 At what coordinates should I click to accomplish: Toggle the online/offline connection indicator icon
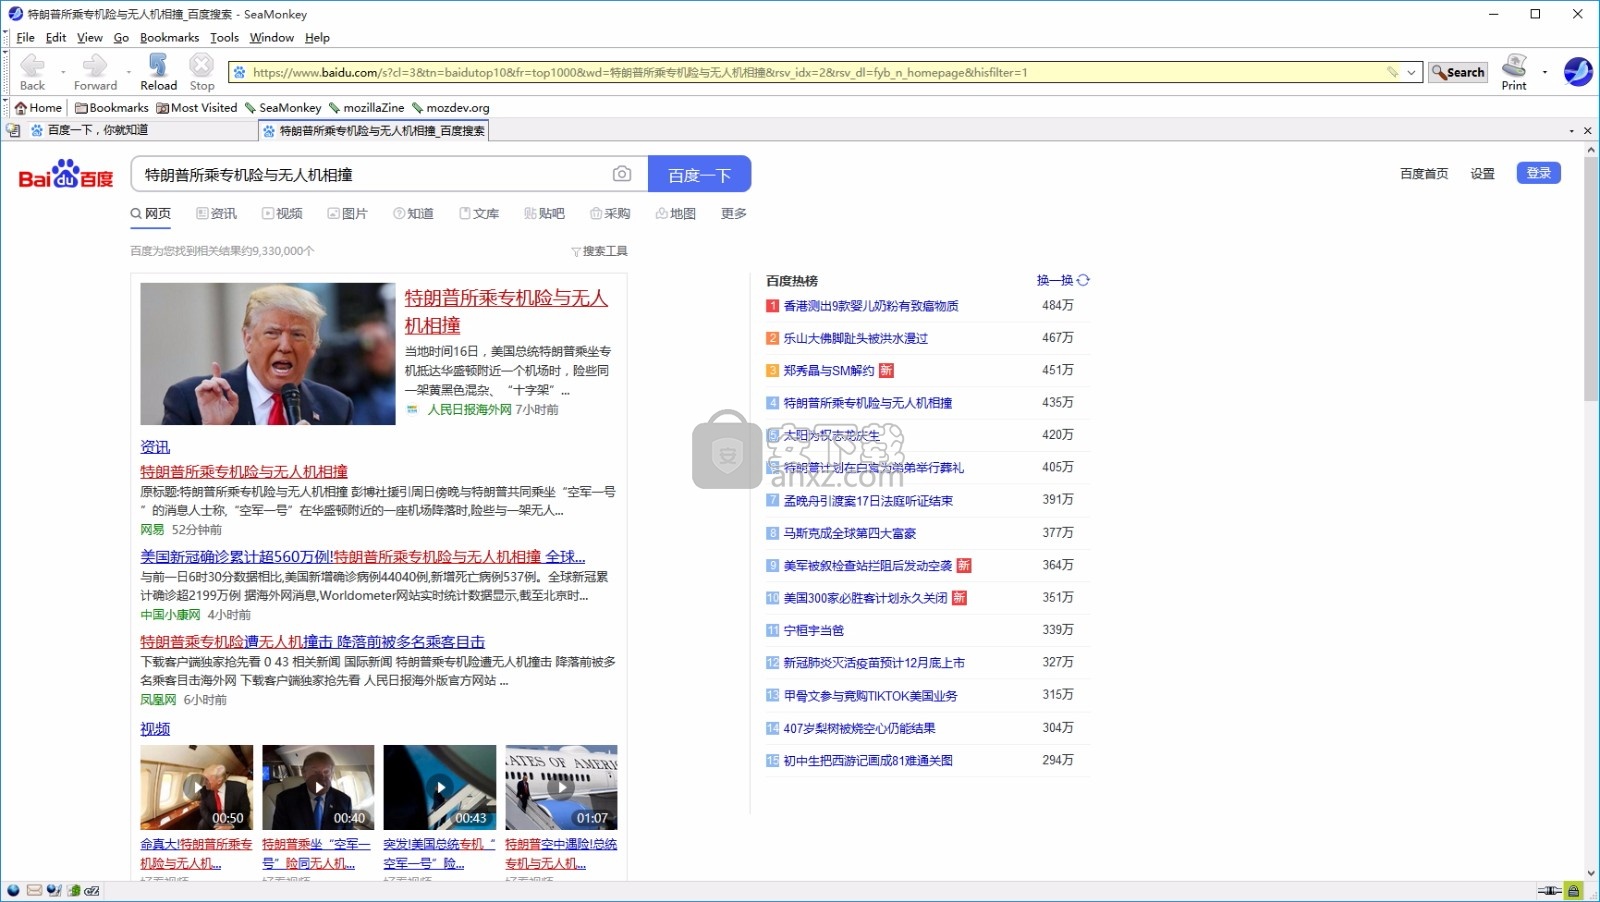(1549, 890)
